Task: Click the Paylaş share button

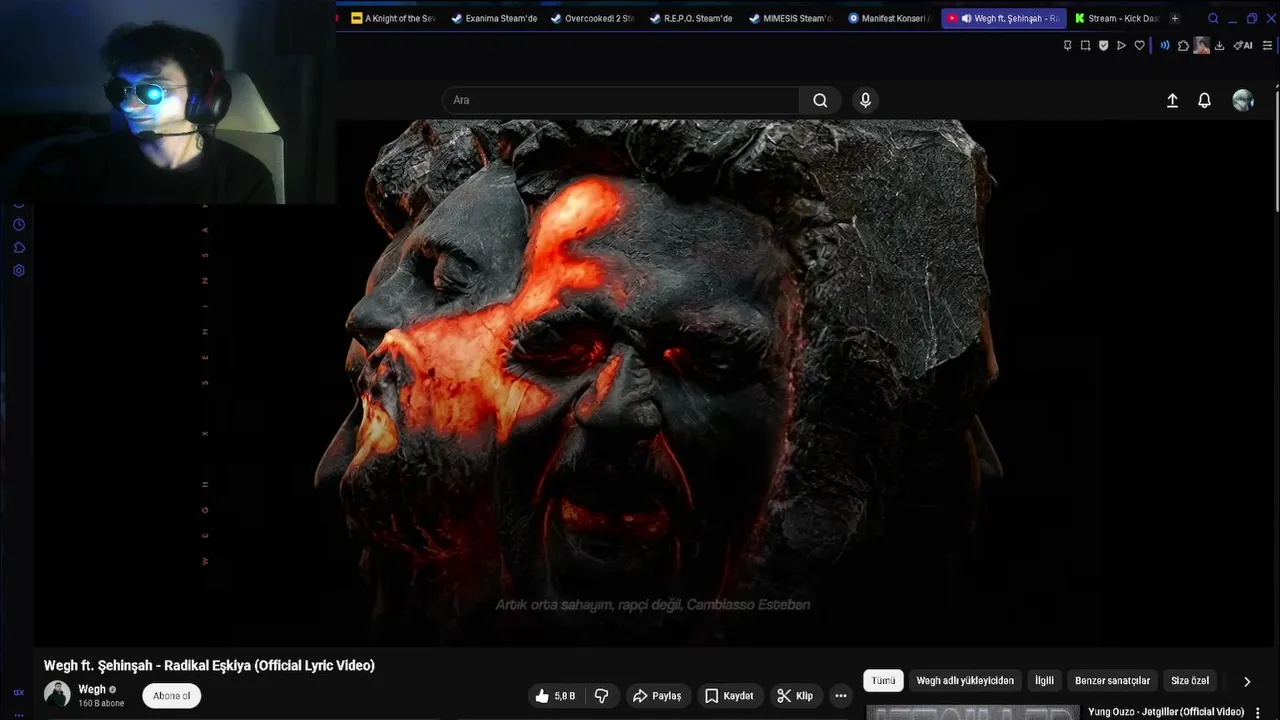Action: click(657, 696)
